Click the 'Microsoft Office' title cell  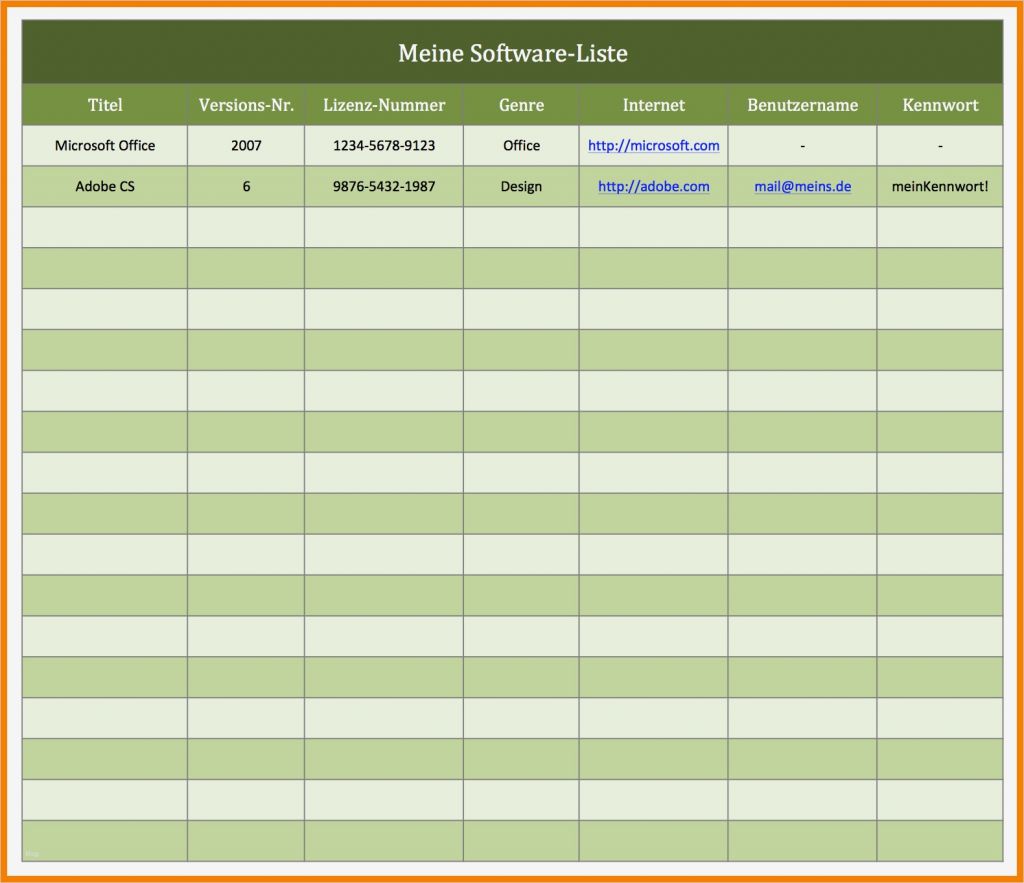click(104, 146)
